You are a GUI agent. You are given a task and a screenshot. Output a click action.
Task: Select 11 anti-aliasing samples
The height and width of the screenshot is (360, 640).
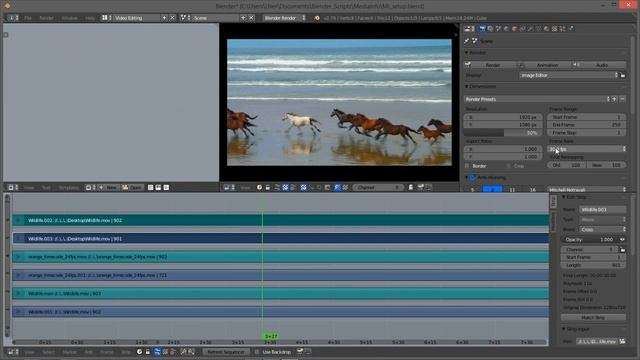(x=512, y=190)
